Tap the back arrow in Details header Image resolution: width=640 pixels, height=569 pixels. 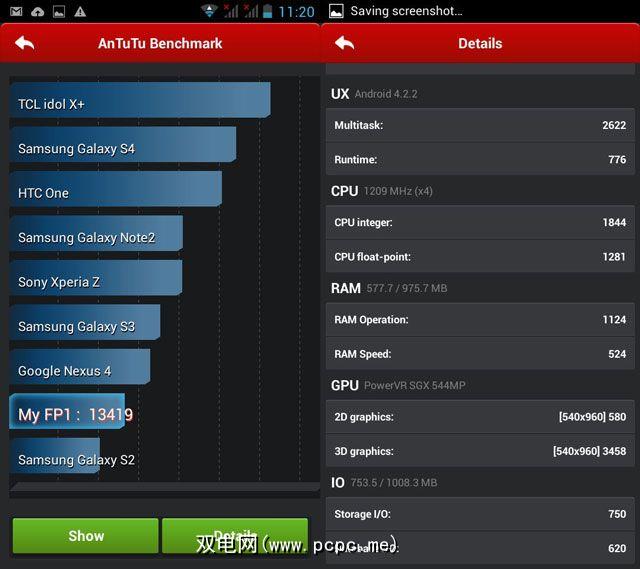point(344,43)
